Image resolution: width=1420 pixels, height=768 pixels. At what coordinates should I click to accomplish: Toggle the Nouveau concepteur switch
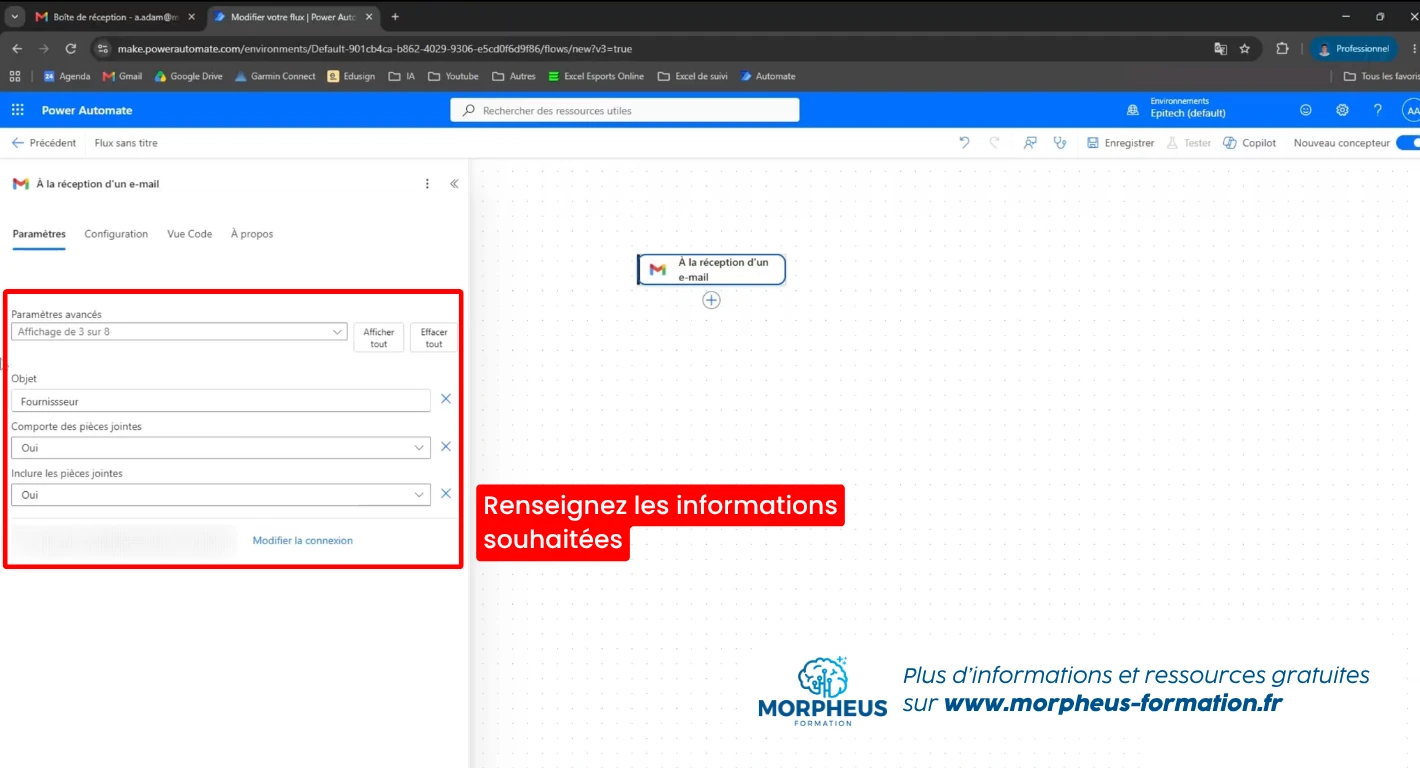click(x=1407, y=143)
